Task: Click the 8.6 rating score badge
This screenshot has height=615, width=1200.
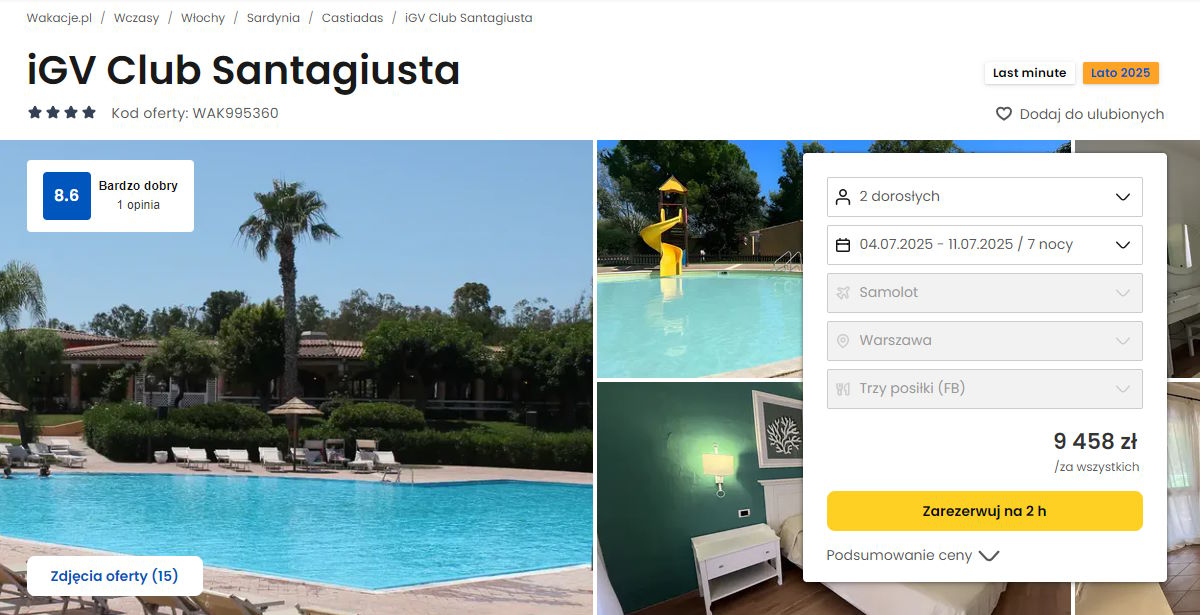Action: 67,196
